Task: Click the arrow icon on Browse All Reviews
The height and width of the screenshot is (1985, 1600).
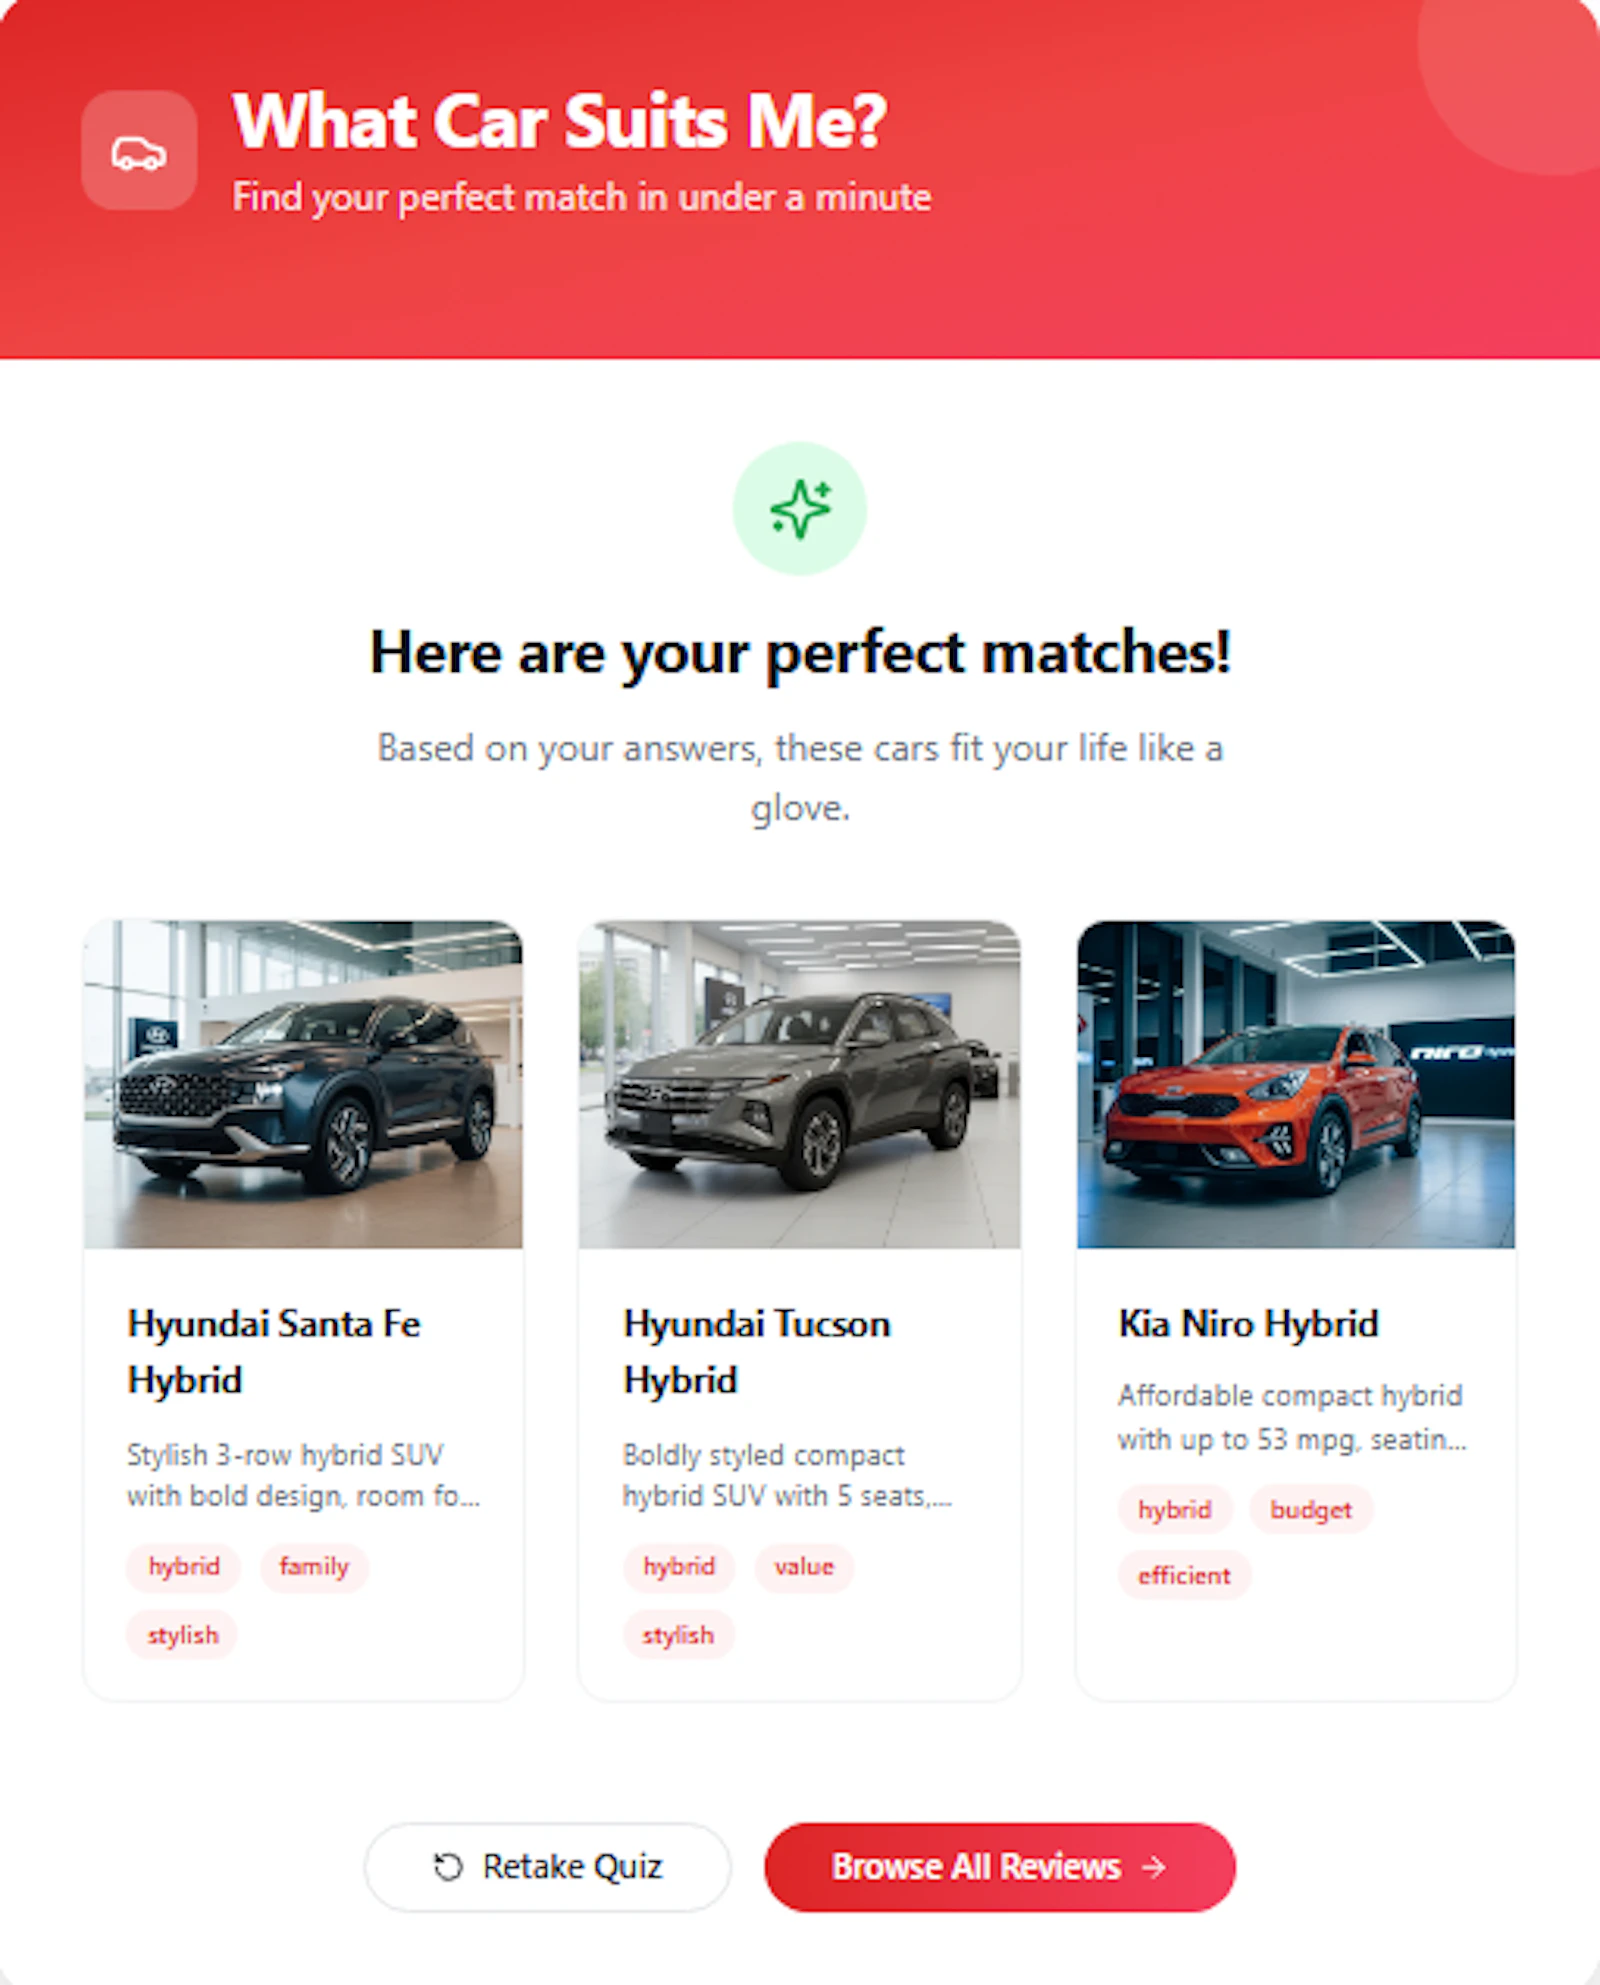Action: pos(1154,1867)
